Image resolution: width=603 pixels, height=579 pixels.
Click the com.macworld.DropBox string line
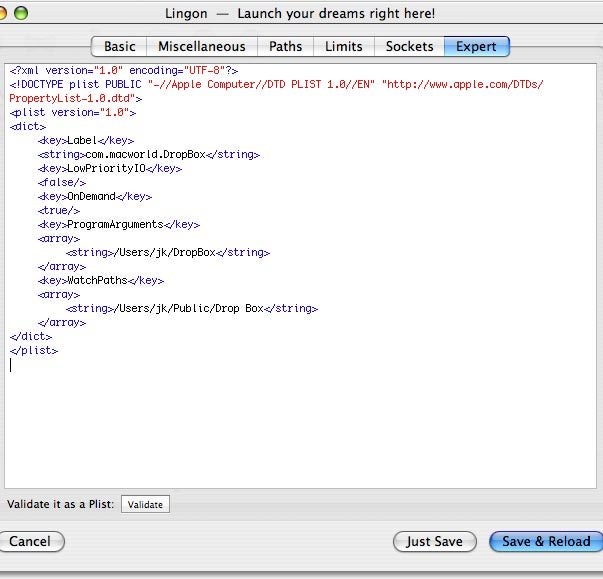149,155
